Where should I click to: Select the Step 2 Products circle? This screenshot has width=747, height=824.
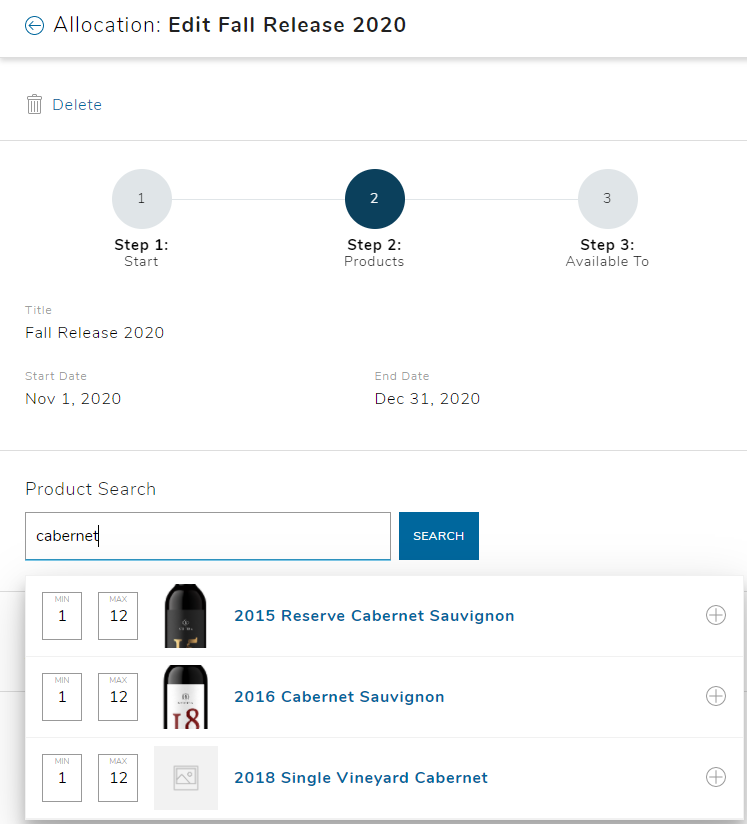click(x=374, y=198)
